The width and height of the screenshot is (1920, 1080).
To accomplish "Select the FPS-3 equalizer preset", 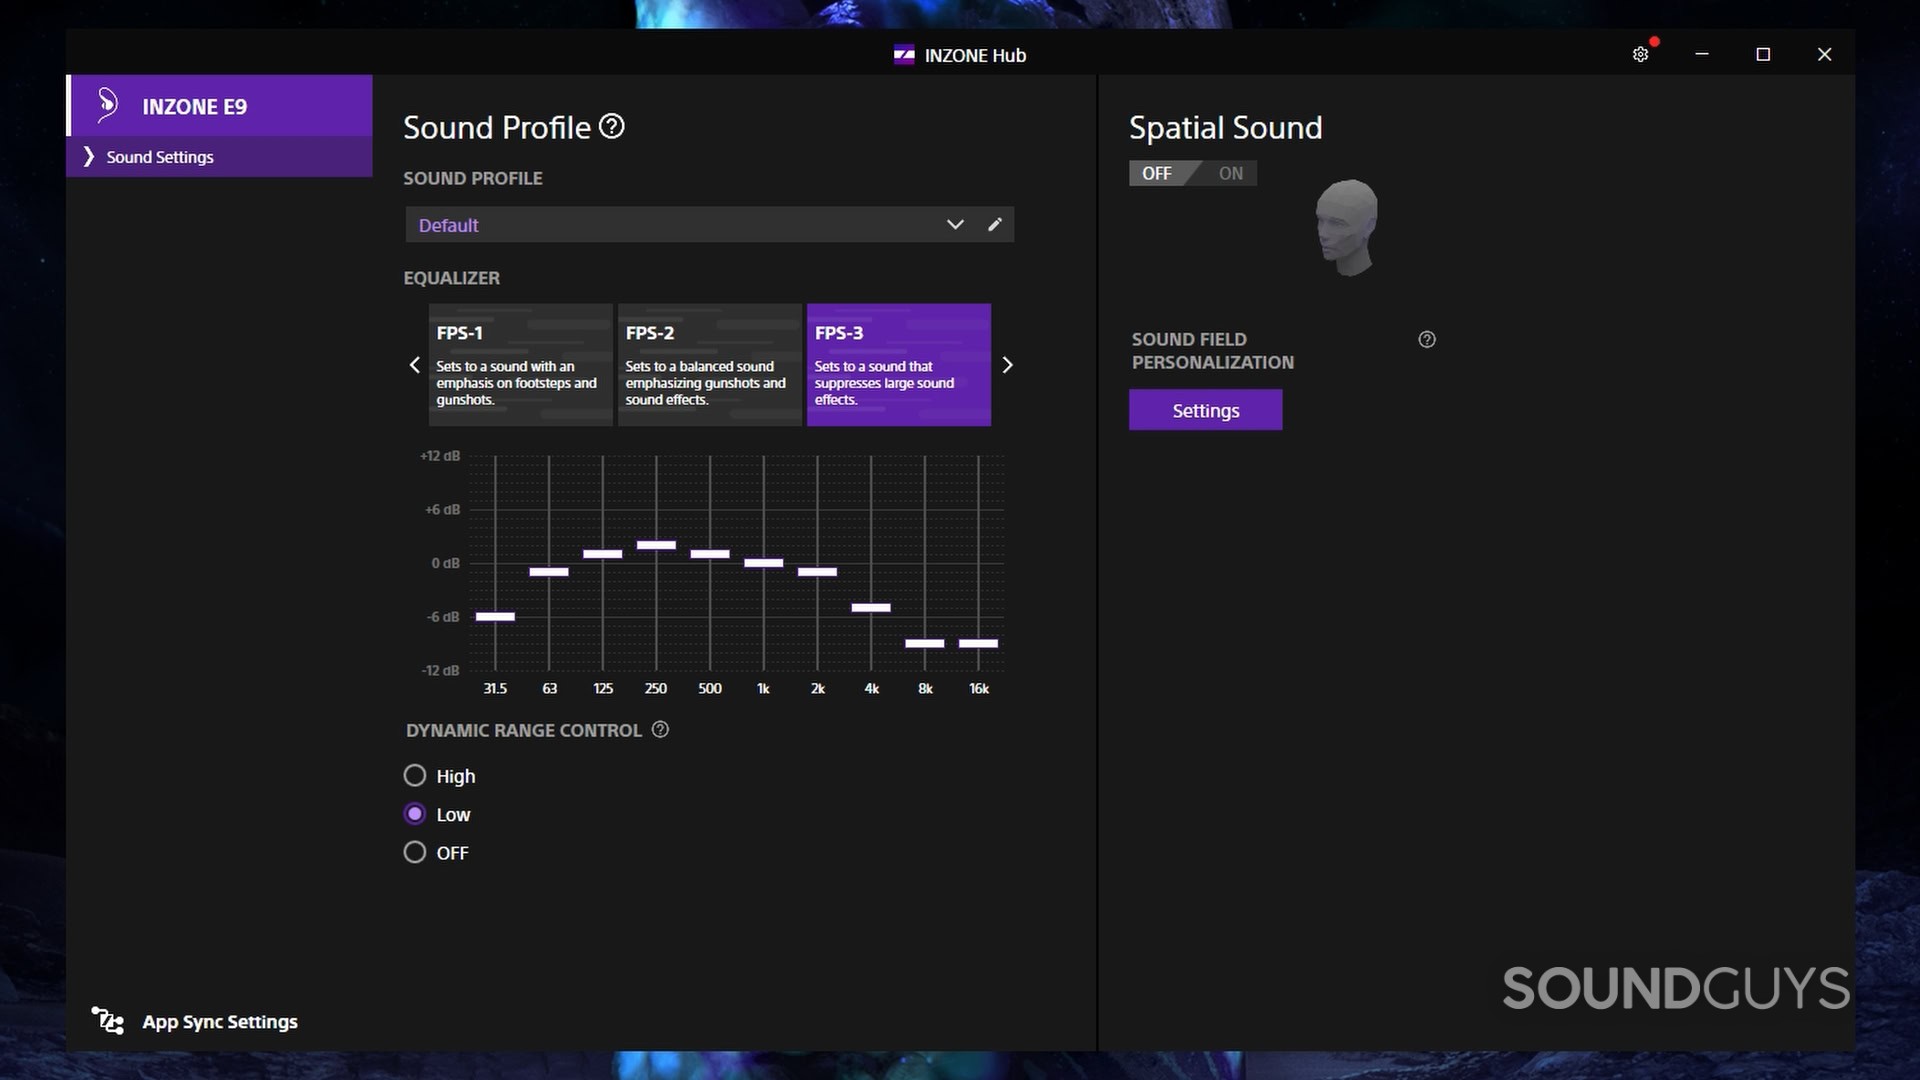I will (x=899, y=365).
